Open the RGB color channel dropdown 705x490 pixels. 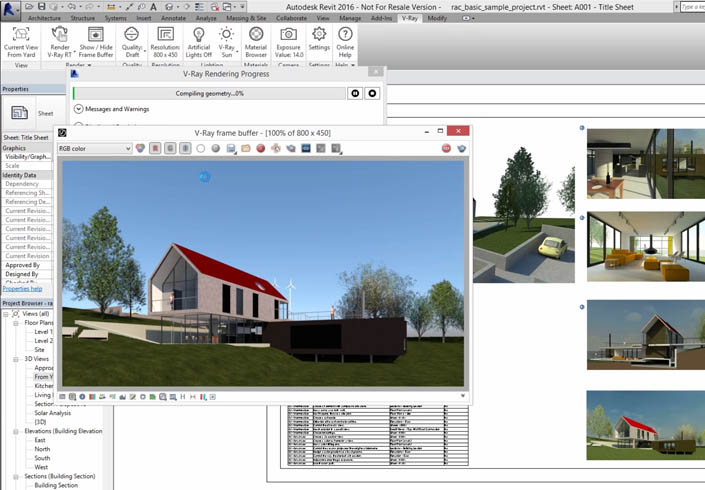[94, 148]
